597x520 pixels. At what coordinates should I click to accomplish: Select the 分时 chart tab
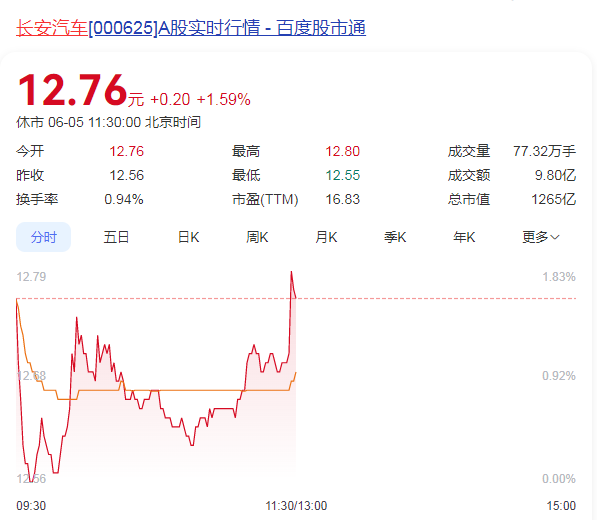point(43,237)
